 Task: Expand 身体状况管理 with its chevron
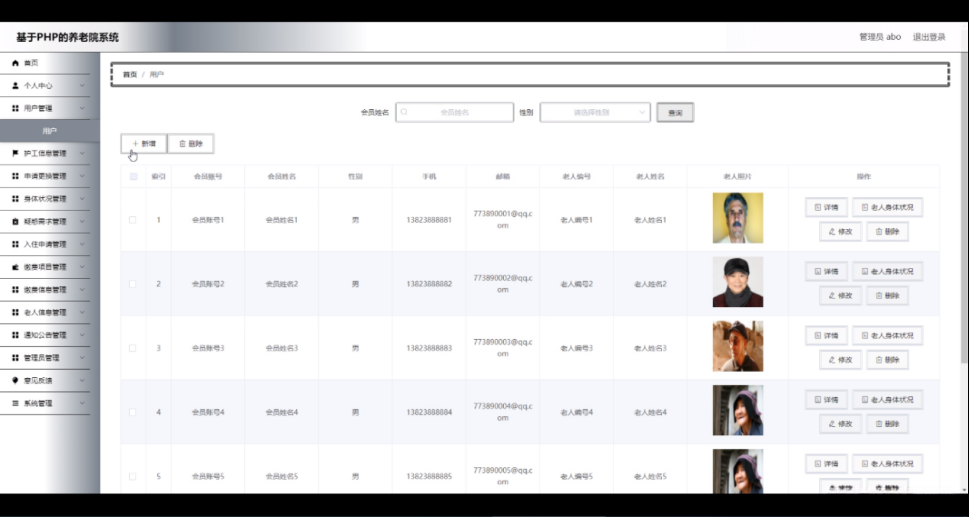click(x=82, y=199)
